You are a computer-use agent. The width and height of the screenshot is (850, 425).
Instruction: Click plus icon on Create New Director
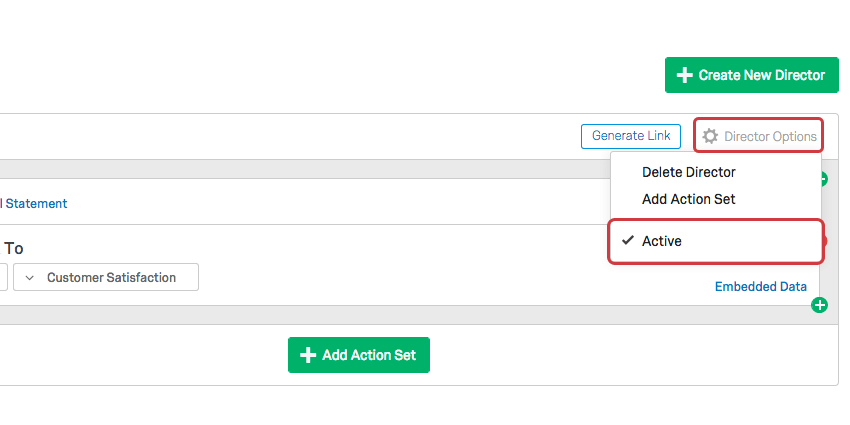click(x=685, y=75)
